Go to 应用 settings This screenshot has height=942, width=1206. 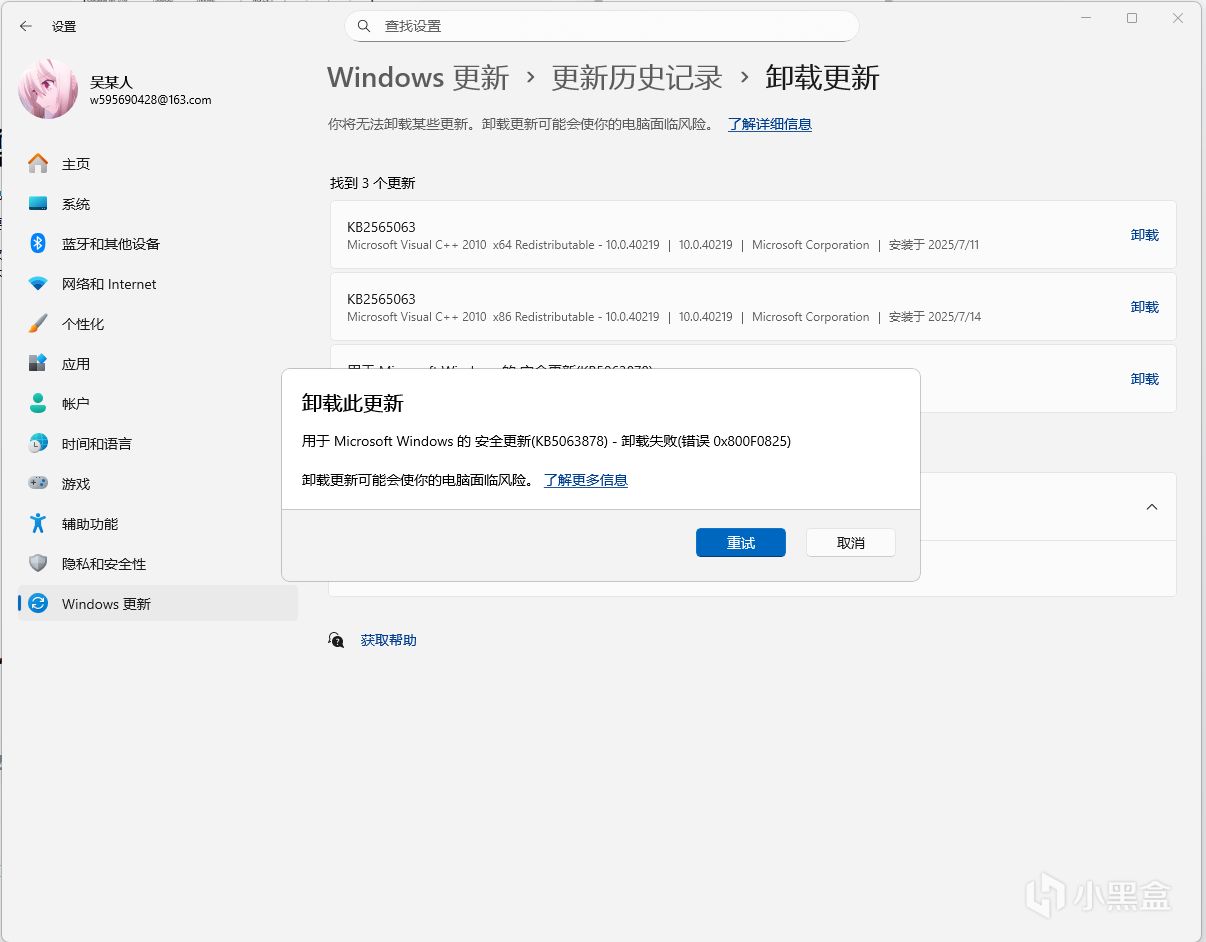click(158, 363)
